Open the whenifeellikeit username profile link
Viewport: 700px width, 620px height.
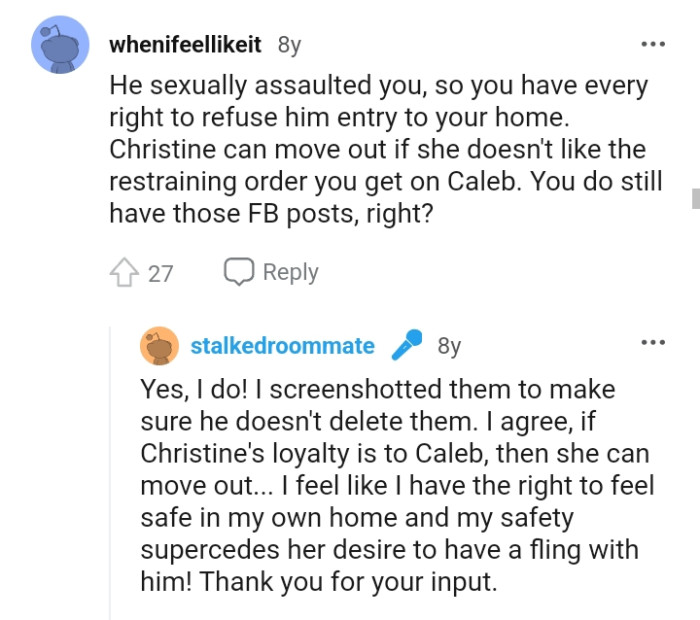point(185,45)
